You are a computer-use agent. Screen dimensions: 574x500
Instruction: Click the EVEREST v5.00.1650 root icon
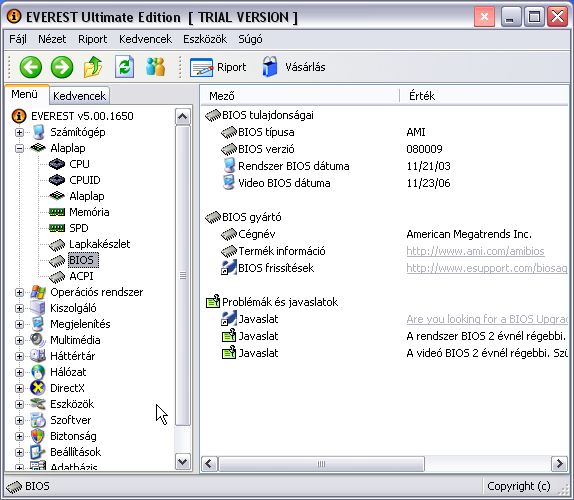[x=19, y=116]
